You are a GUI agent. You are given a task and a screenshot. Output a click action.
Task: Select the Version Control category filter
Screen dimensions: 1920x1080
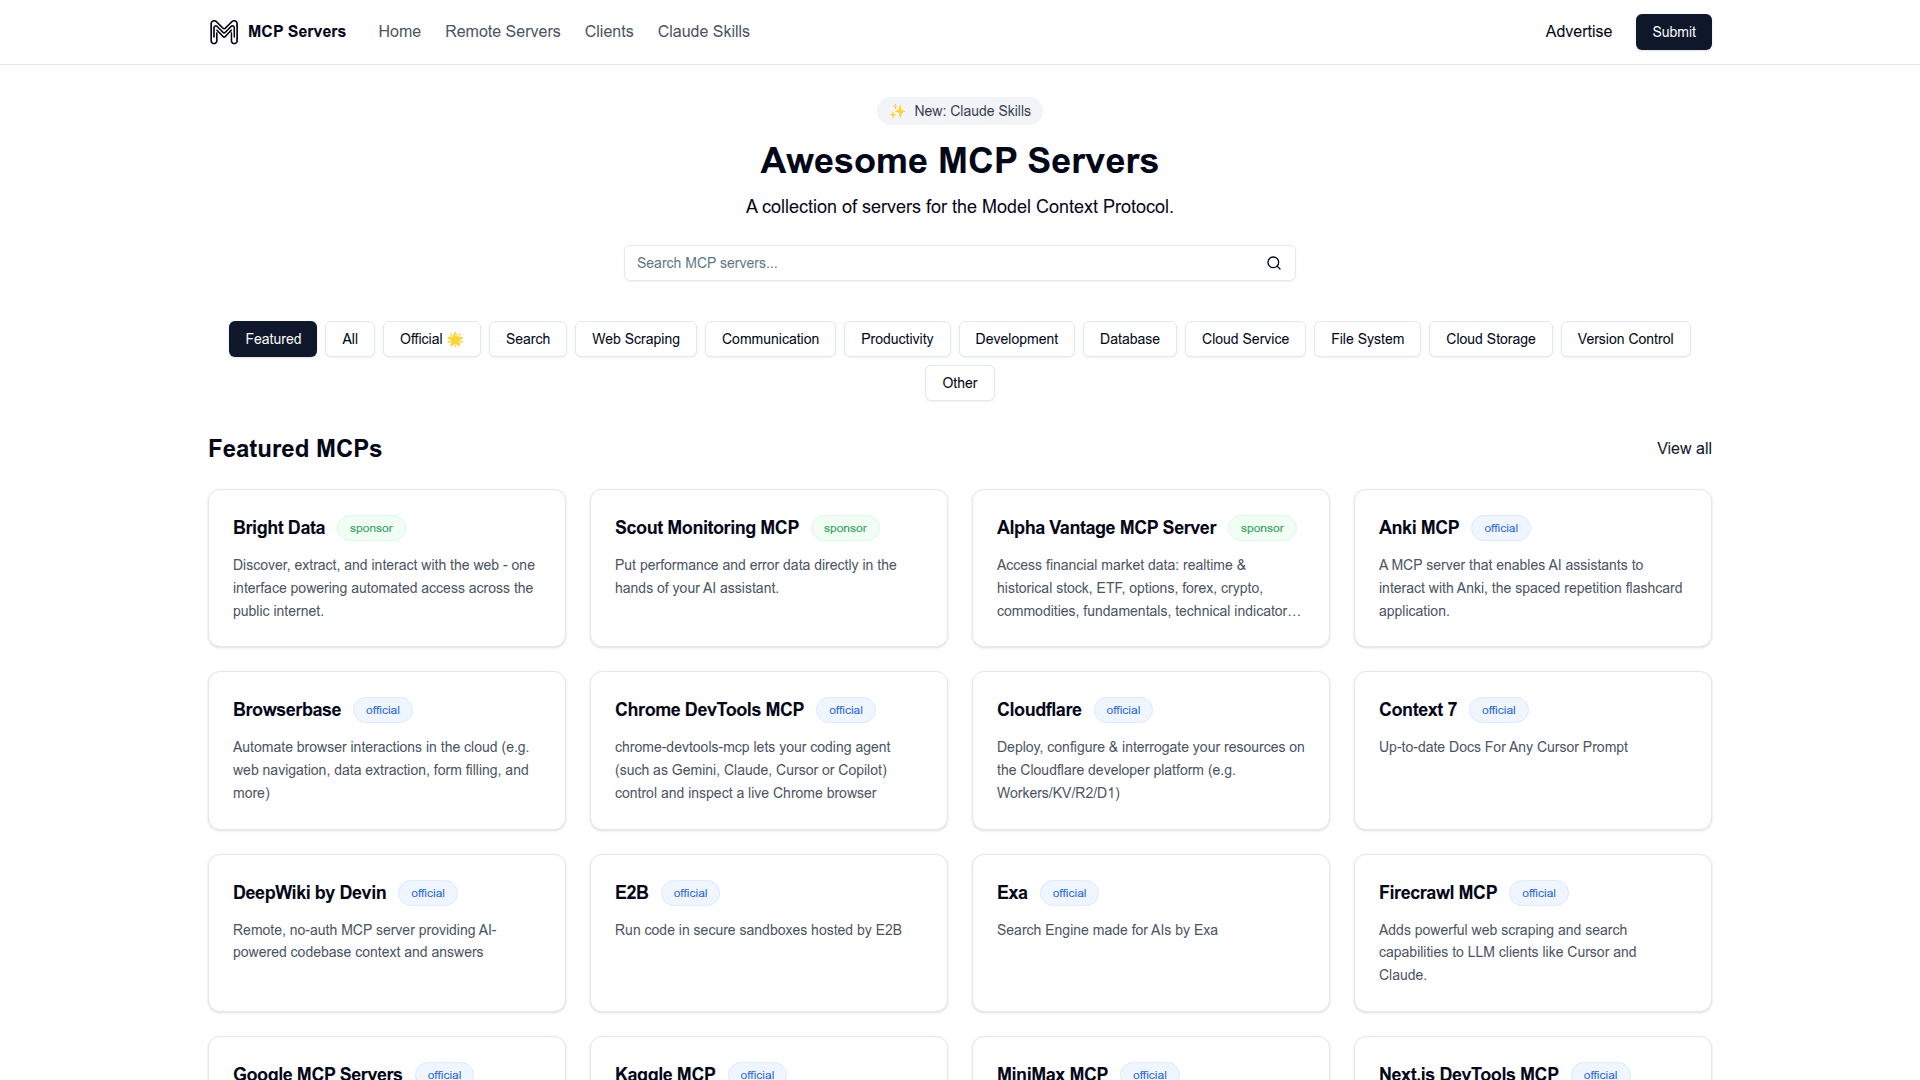1624,339
